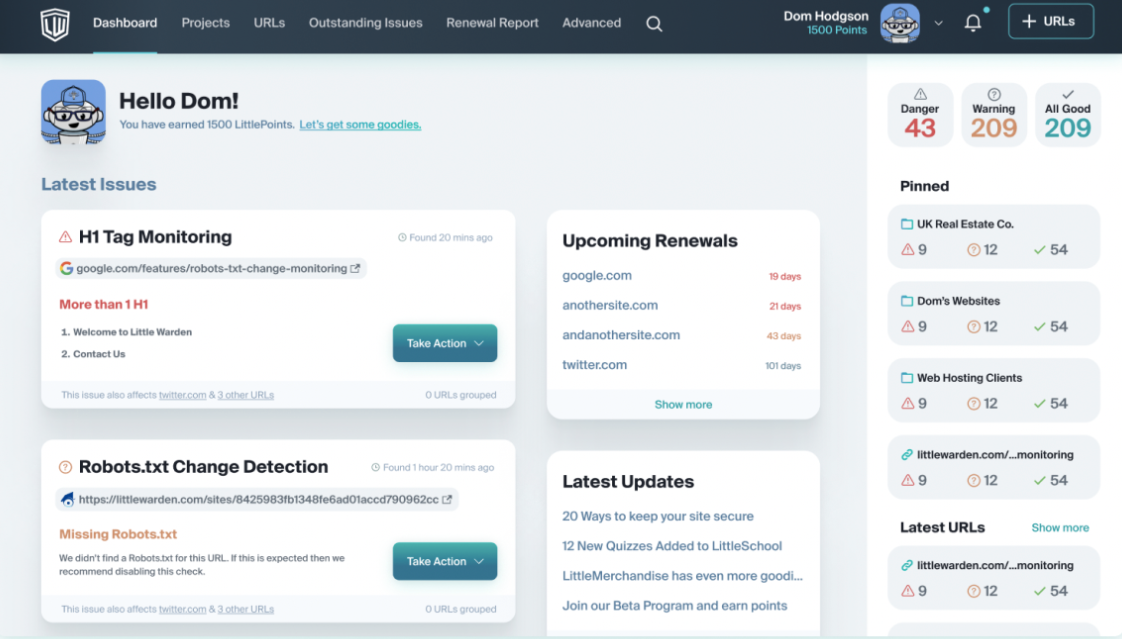Open the search magnifier icon
The width and height of the screenshot is (1122, 639).
coord(654,24)
